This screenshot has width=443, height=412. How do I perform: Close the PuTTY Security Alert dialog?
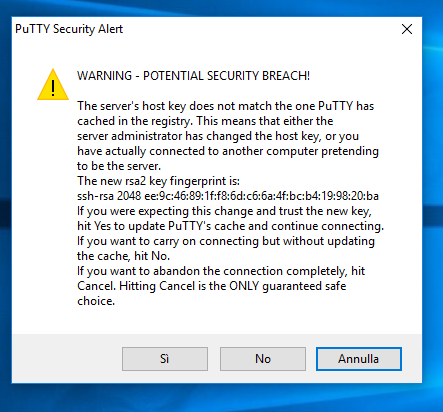(x=407, y=29)
